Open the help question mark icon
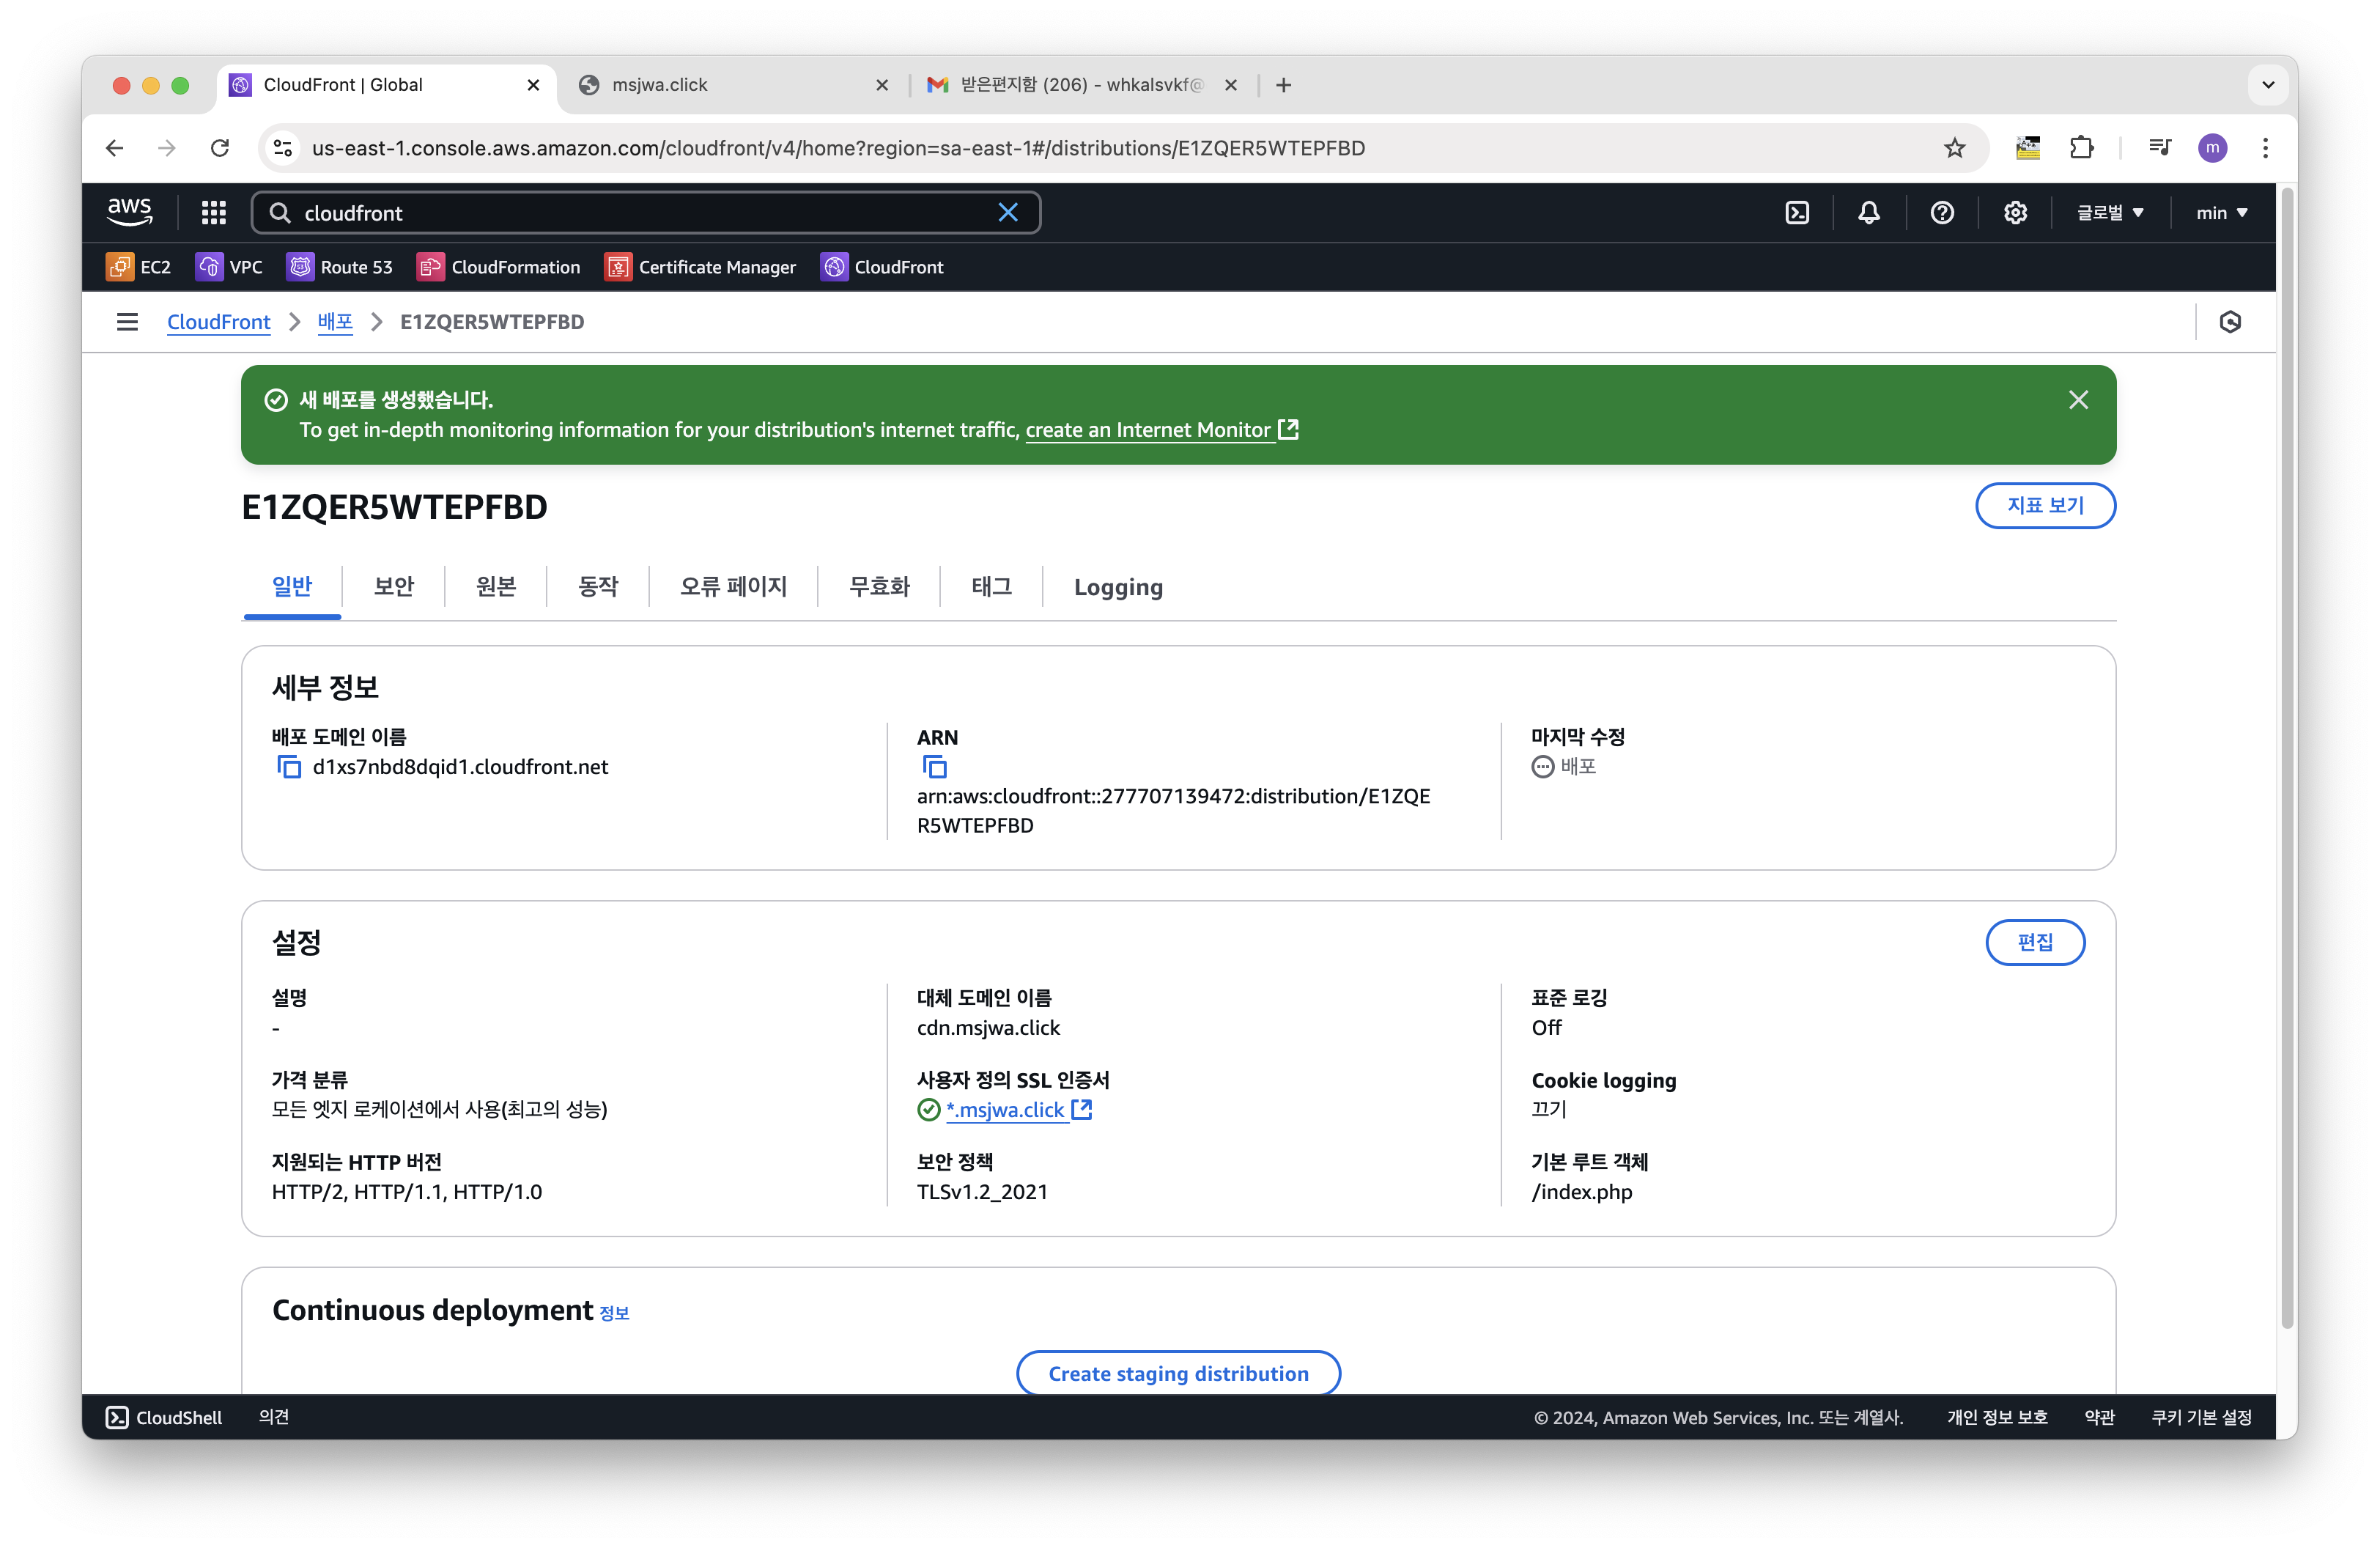The image size is (2380, 1548). [x=1941, y=213]
